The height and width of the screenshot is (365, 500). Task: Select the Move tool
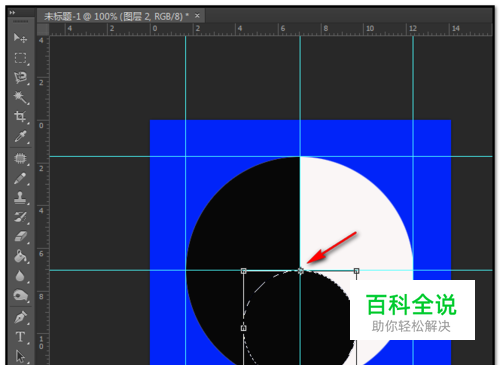pos(20,38)
